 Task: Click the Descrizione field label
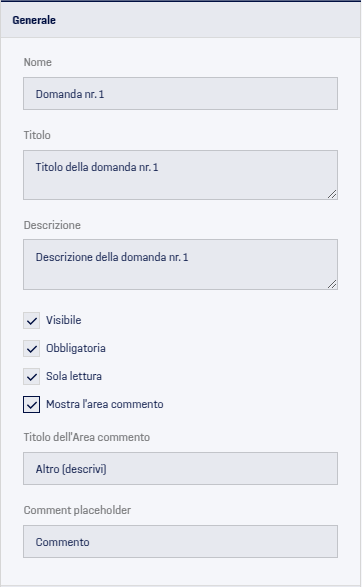click(x=52, y=225)
